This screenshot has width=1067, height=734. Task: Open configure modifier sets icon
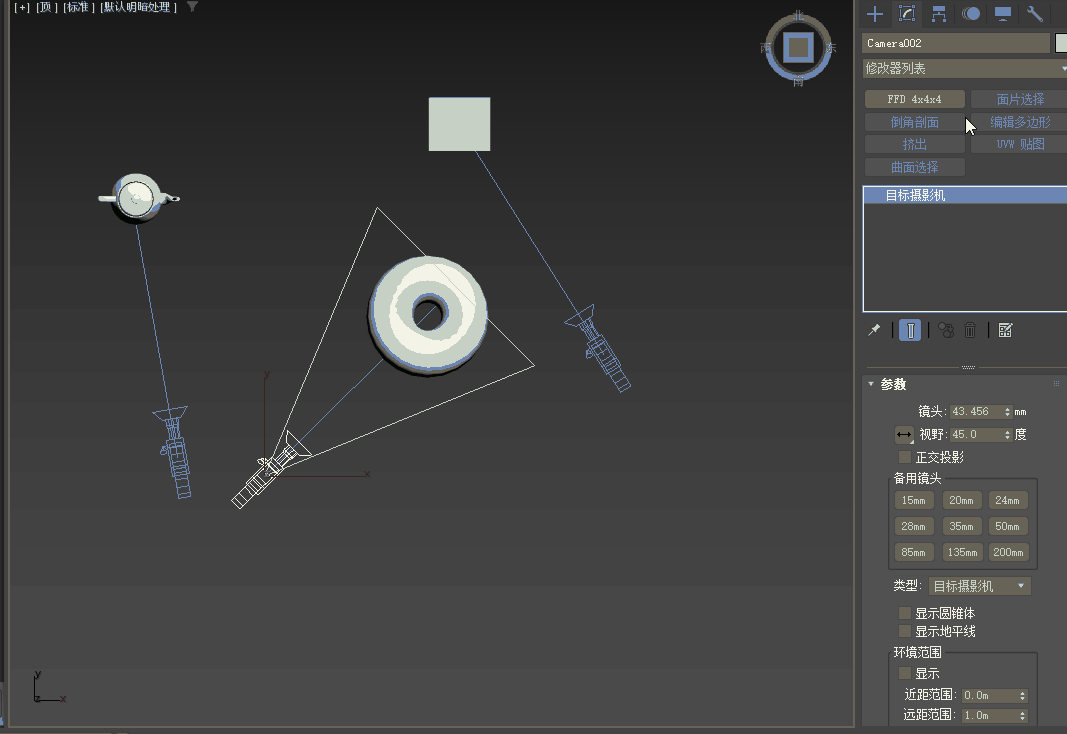click(x=1005, y=330)
